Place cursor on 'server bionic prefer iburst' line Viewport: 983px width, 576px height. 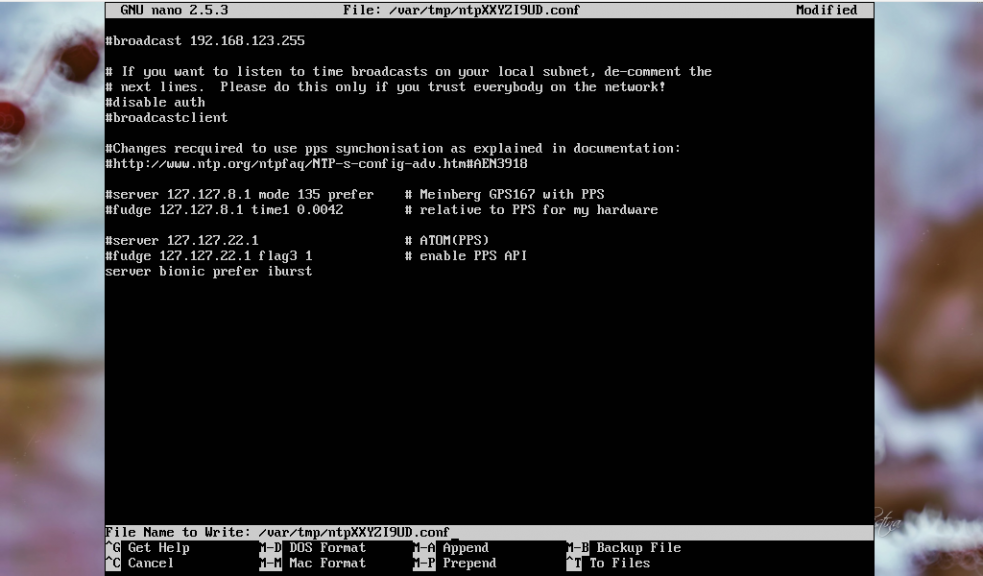coord(208,271)
